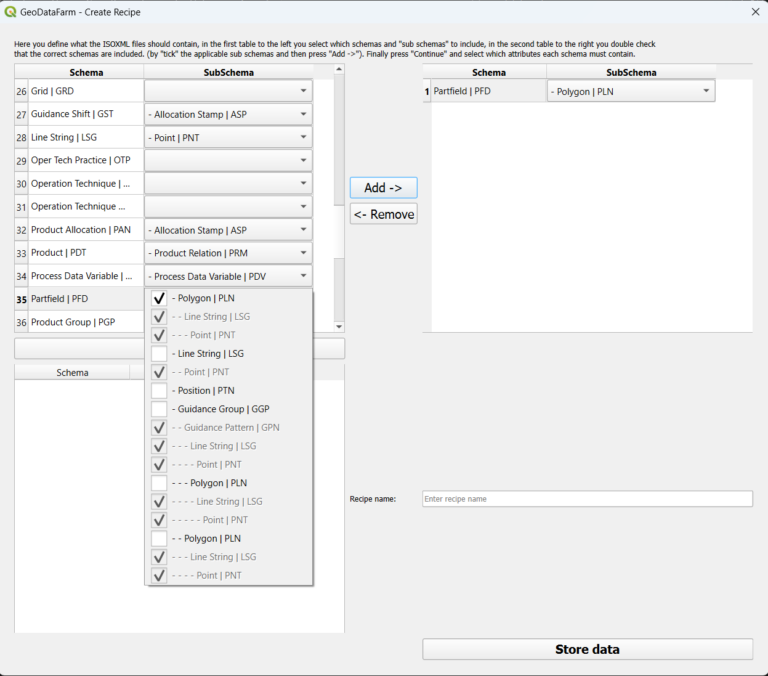
Task: Expand Guidance Shift Allocation Stamp dropdown
Action: point(228,115)
